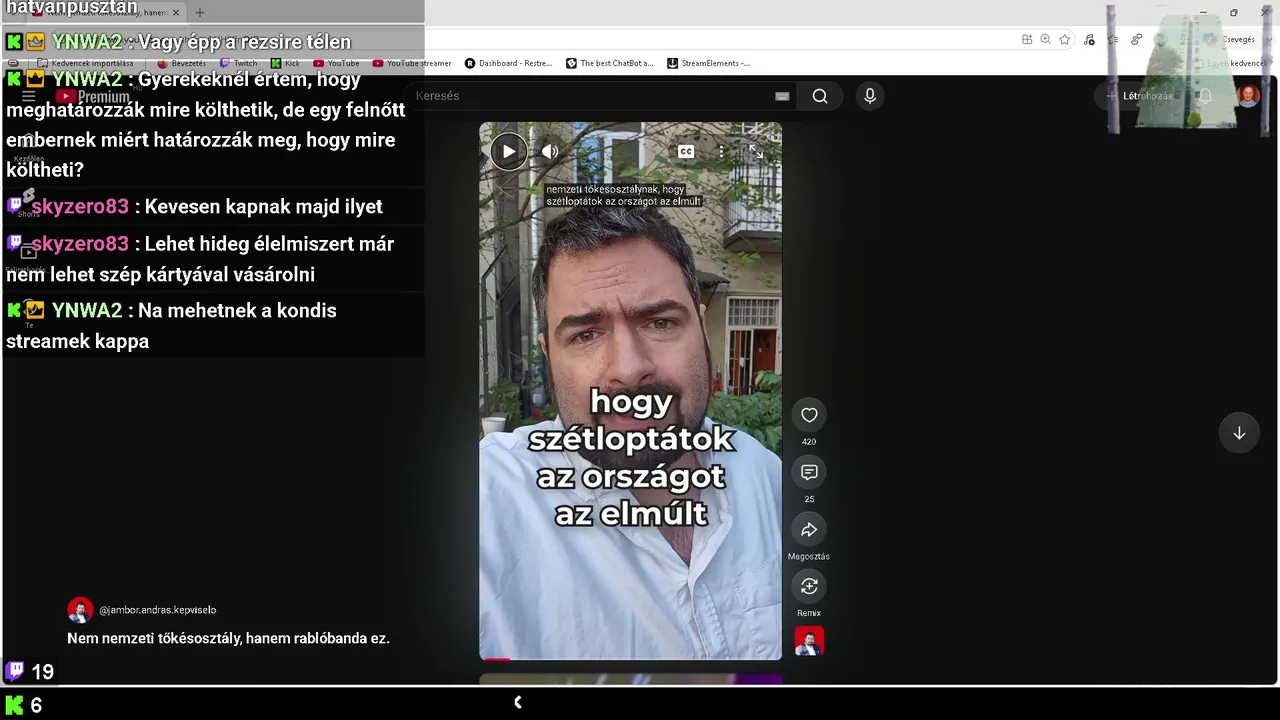Open 'The best ChatBot a...' bookmark
This screenshot has width=1280, height=720.
point(609,63)
